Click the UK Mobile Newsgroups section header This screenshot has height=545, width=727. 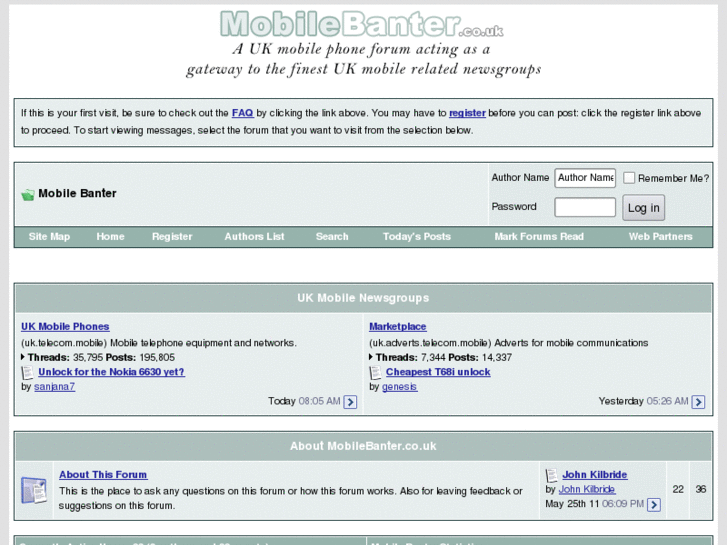click(x=363, y=298)
